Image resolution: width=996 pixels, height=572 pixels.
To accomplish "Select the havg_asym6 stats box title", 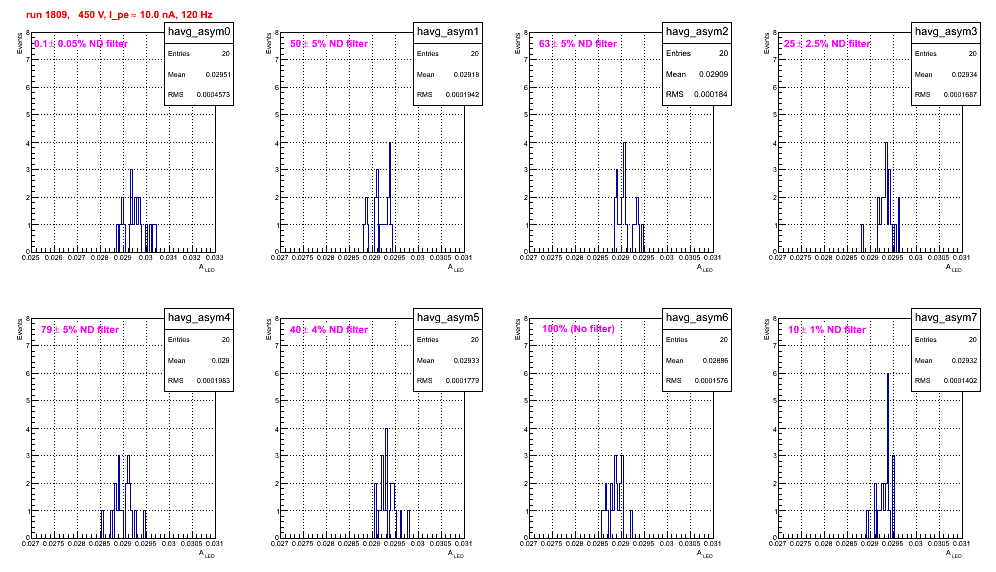I will pyautogui.click(x=697, y=318).
